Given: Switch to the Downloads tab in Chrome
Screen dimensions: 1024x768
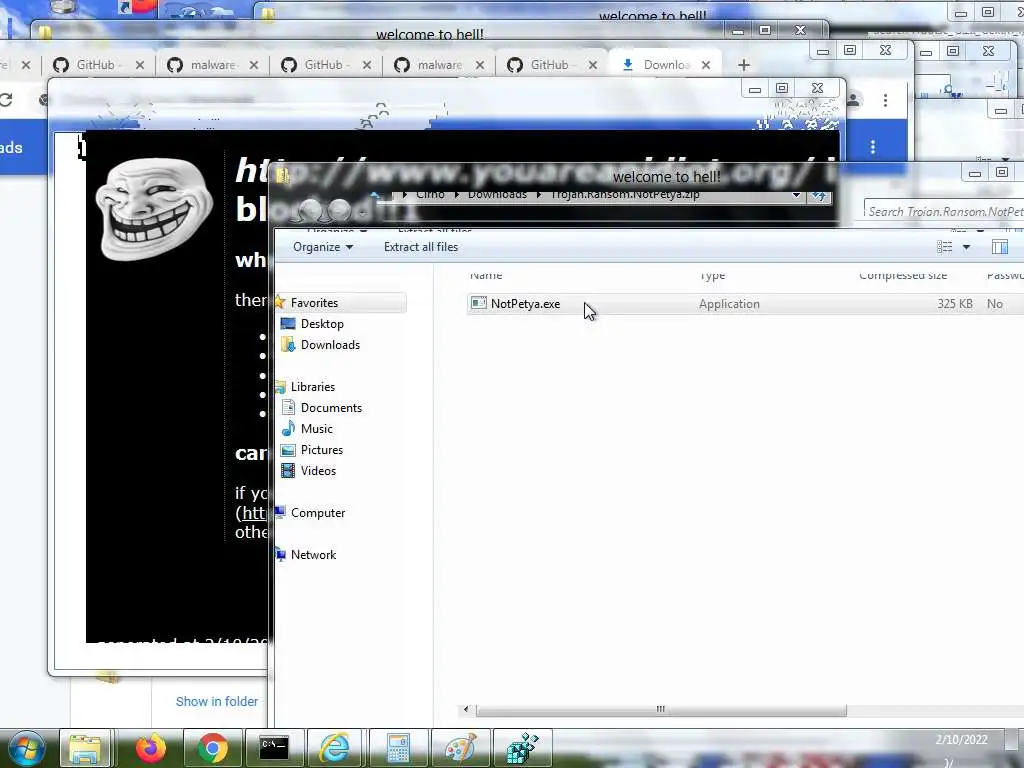Looking at the screenshot, I should (665, 65).
